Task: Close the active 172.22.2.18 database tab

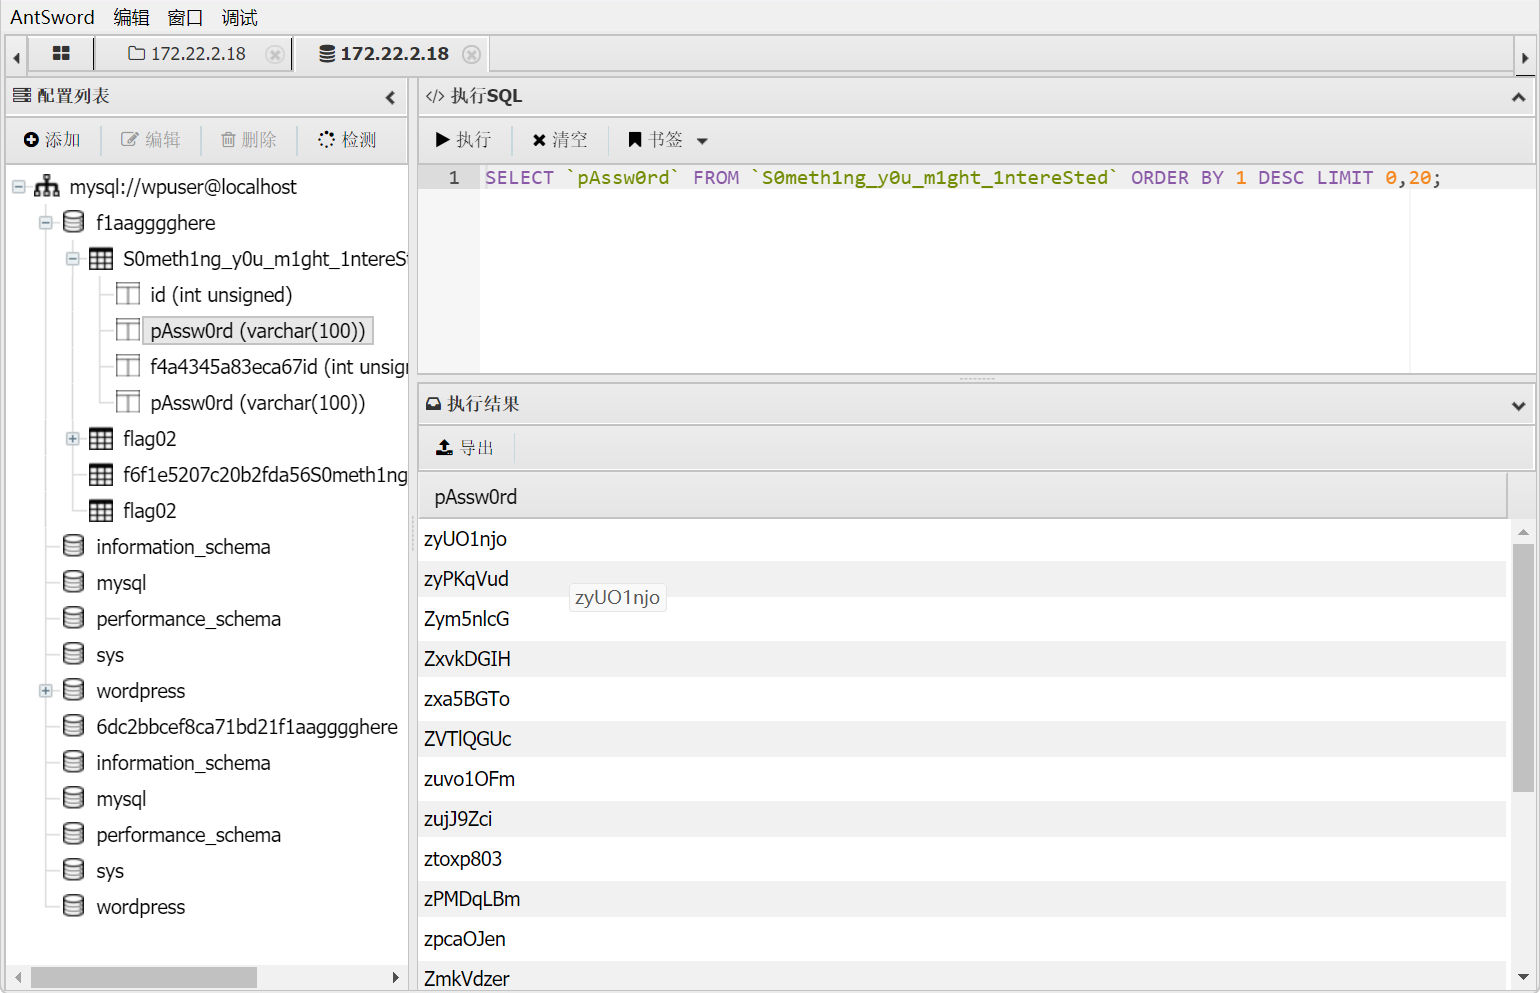Action: tap(471, 54)
